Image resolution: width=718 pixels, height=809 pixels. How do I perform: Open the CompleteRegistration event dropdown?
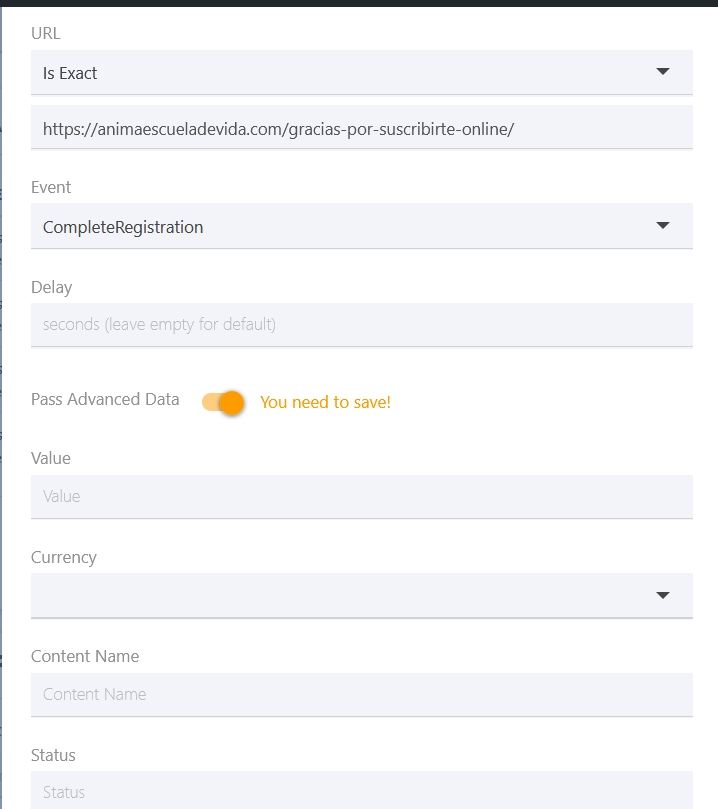pos(362,226)
